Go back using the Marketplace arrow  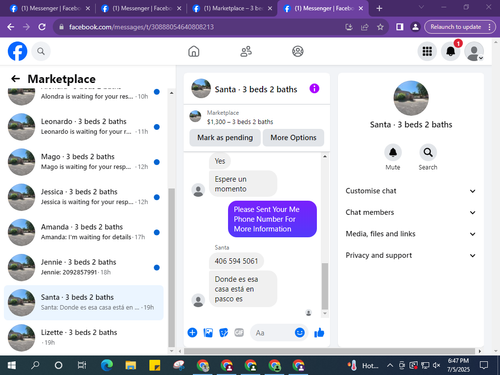15,79
